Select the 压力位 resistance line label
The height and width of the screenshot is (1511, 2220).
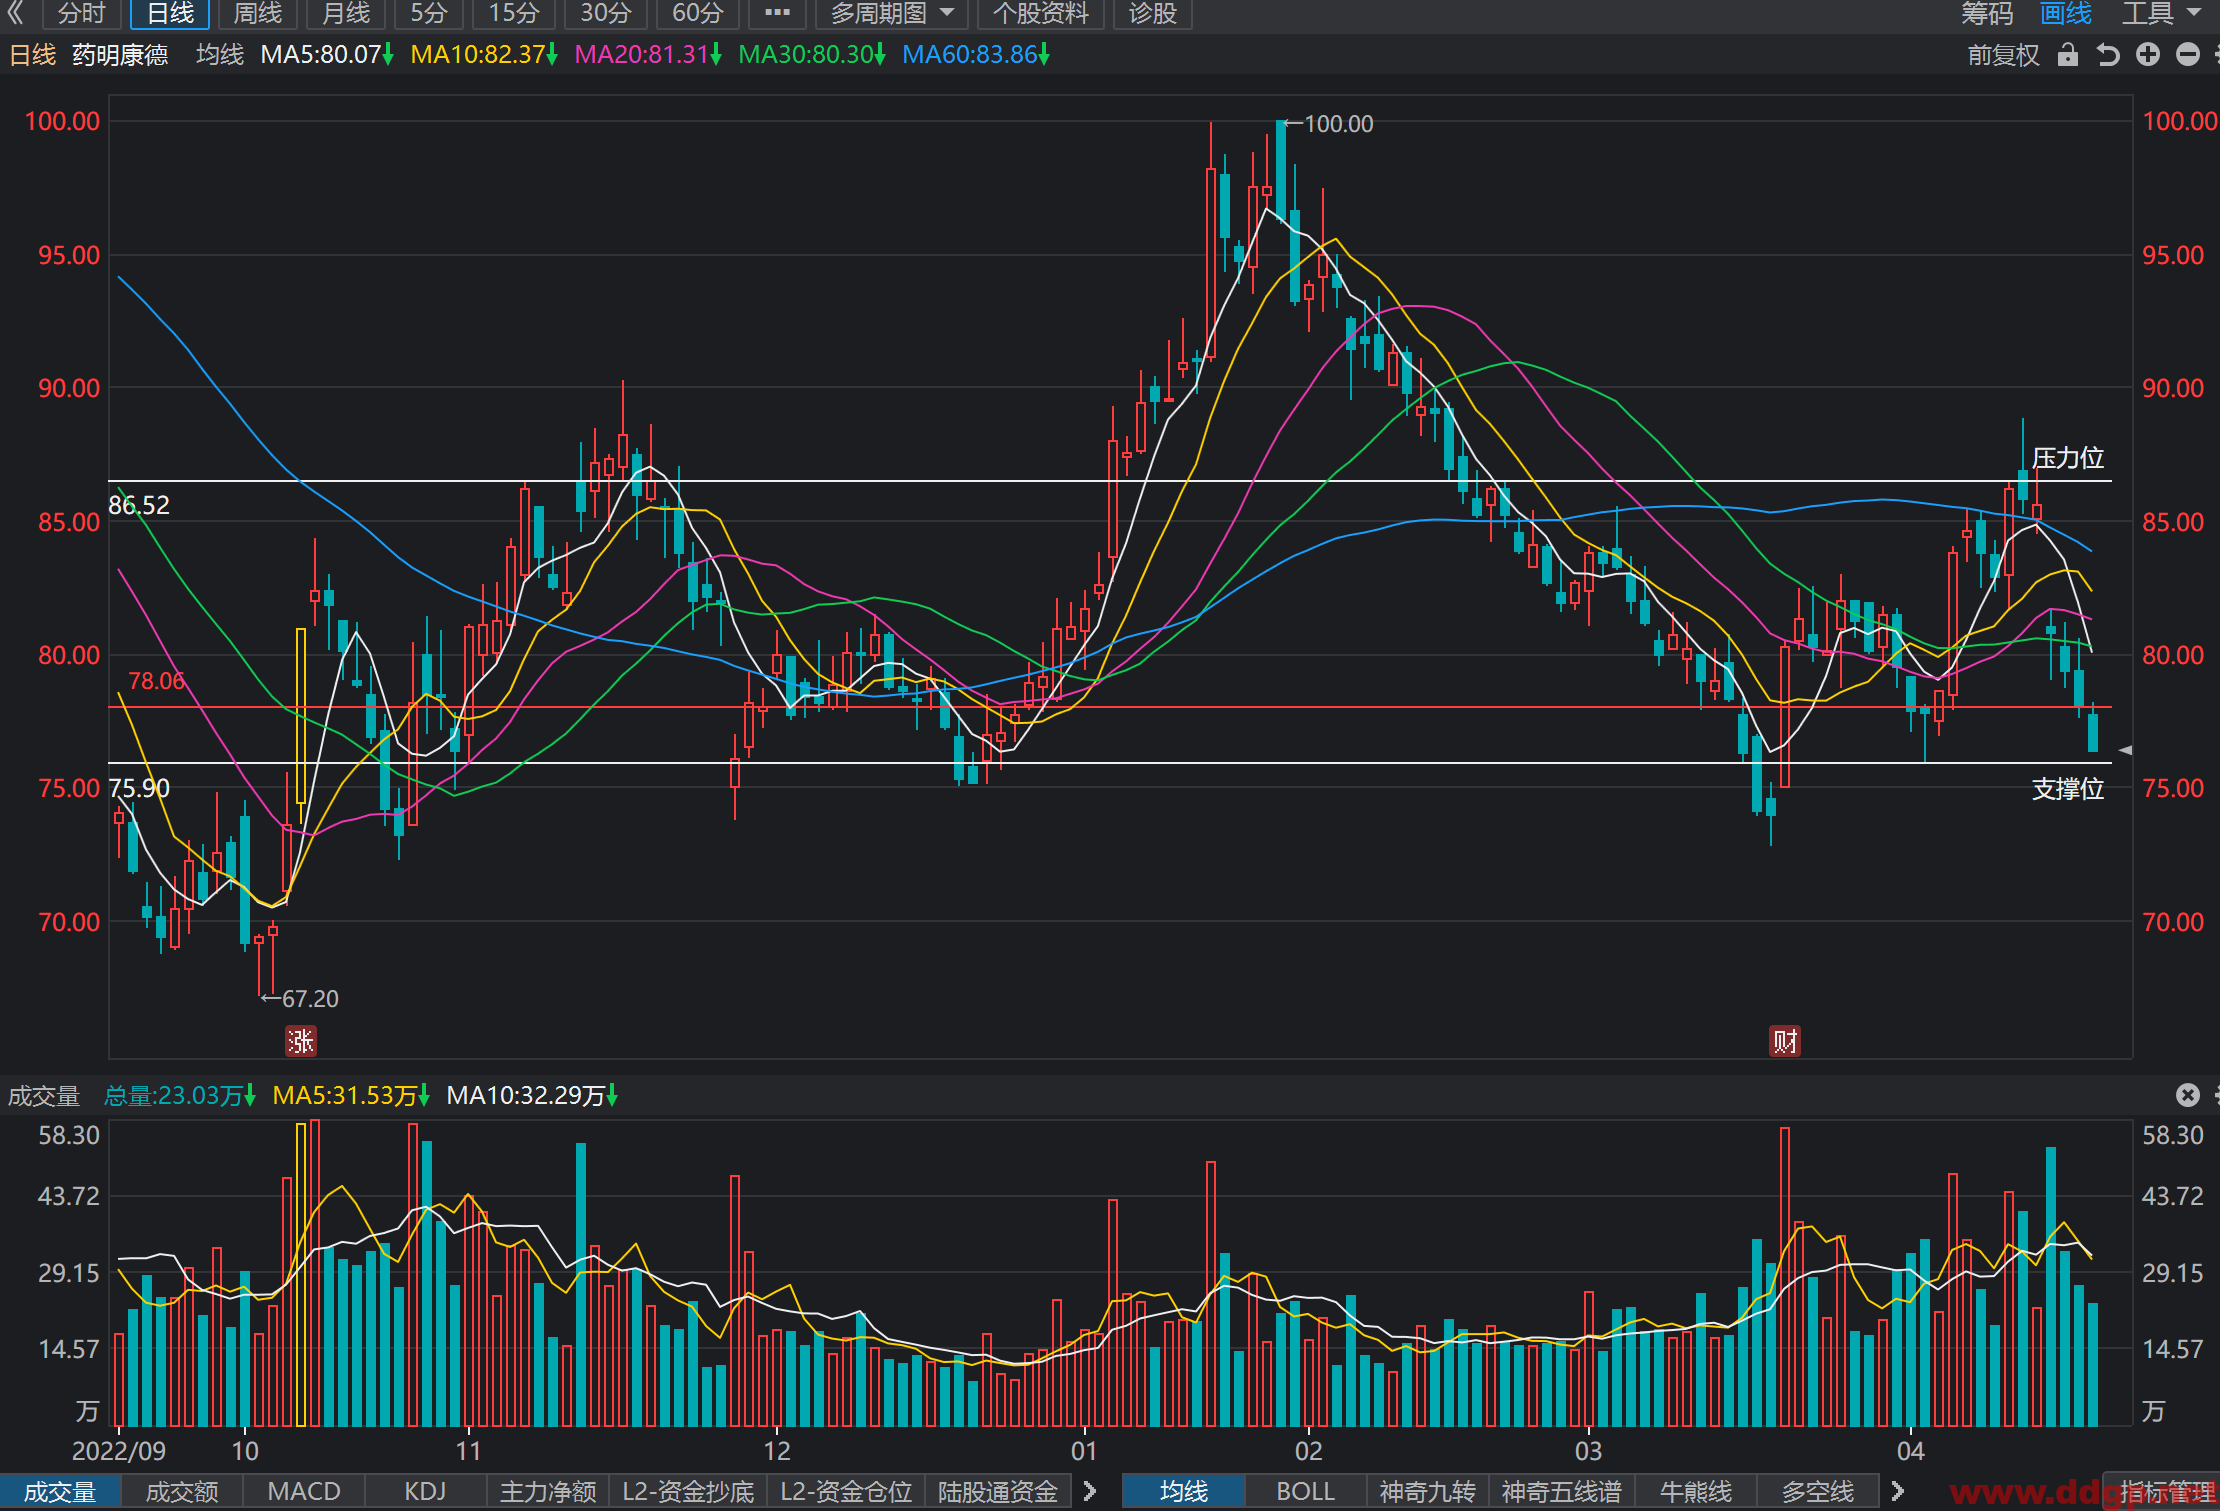click(x=2068, y=458)
